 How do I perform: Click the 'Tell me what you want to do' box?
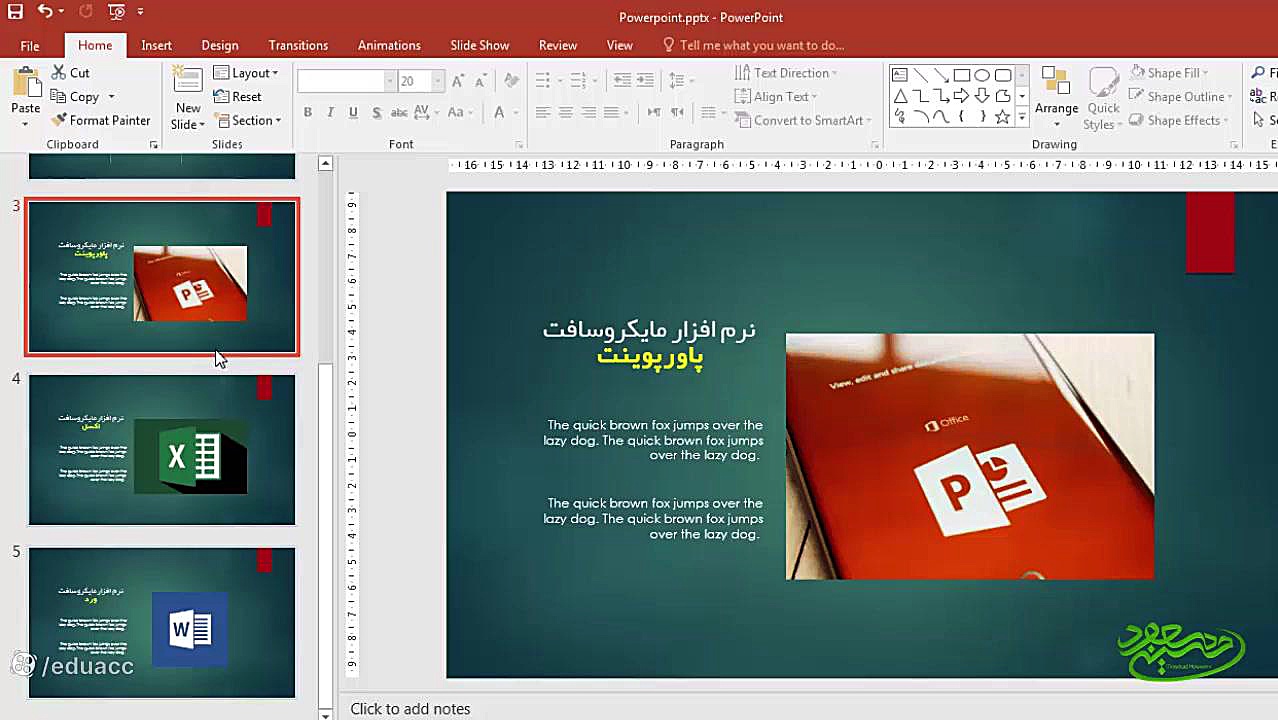pyautogui.click(x=754, y=45)
